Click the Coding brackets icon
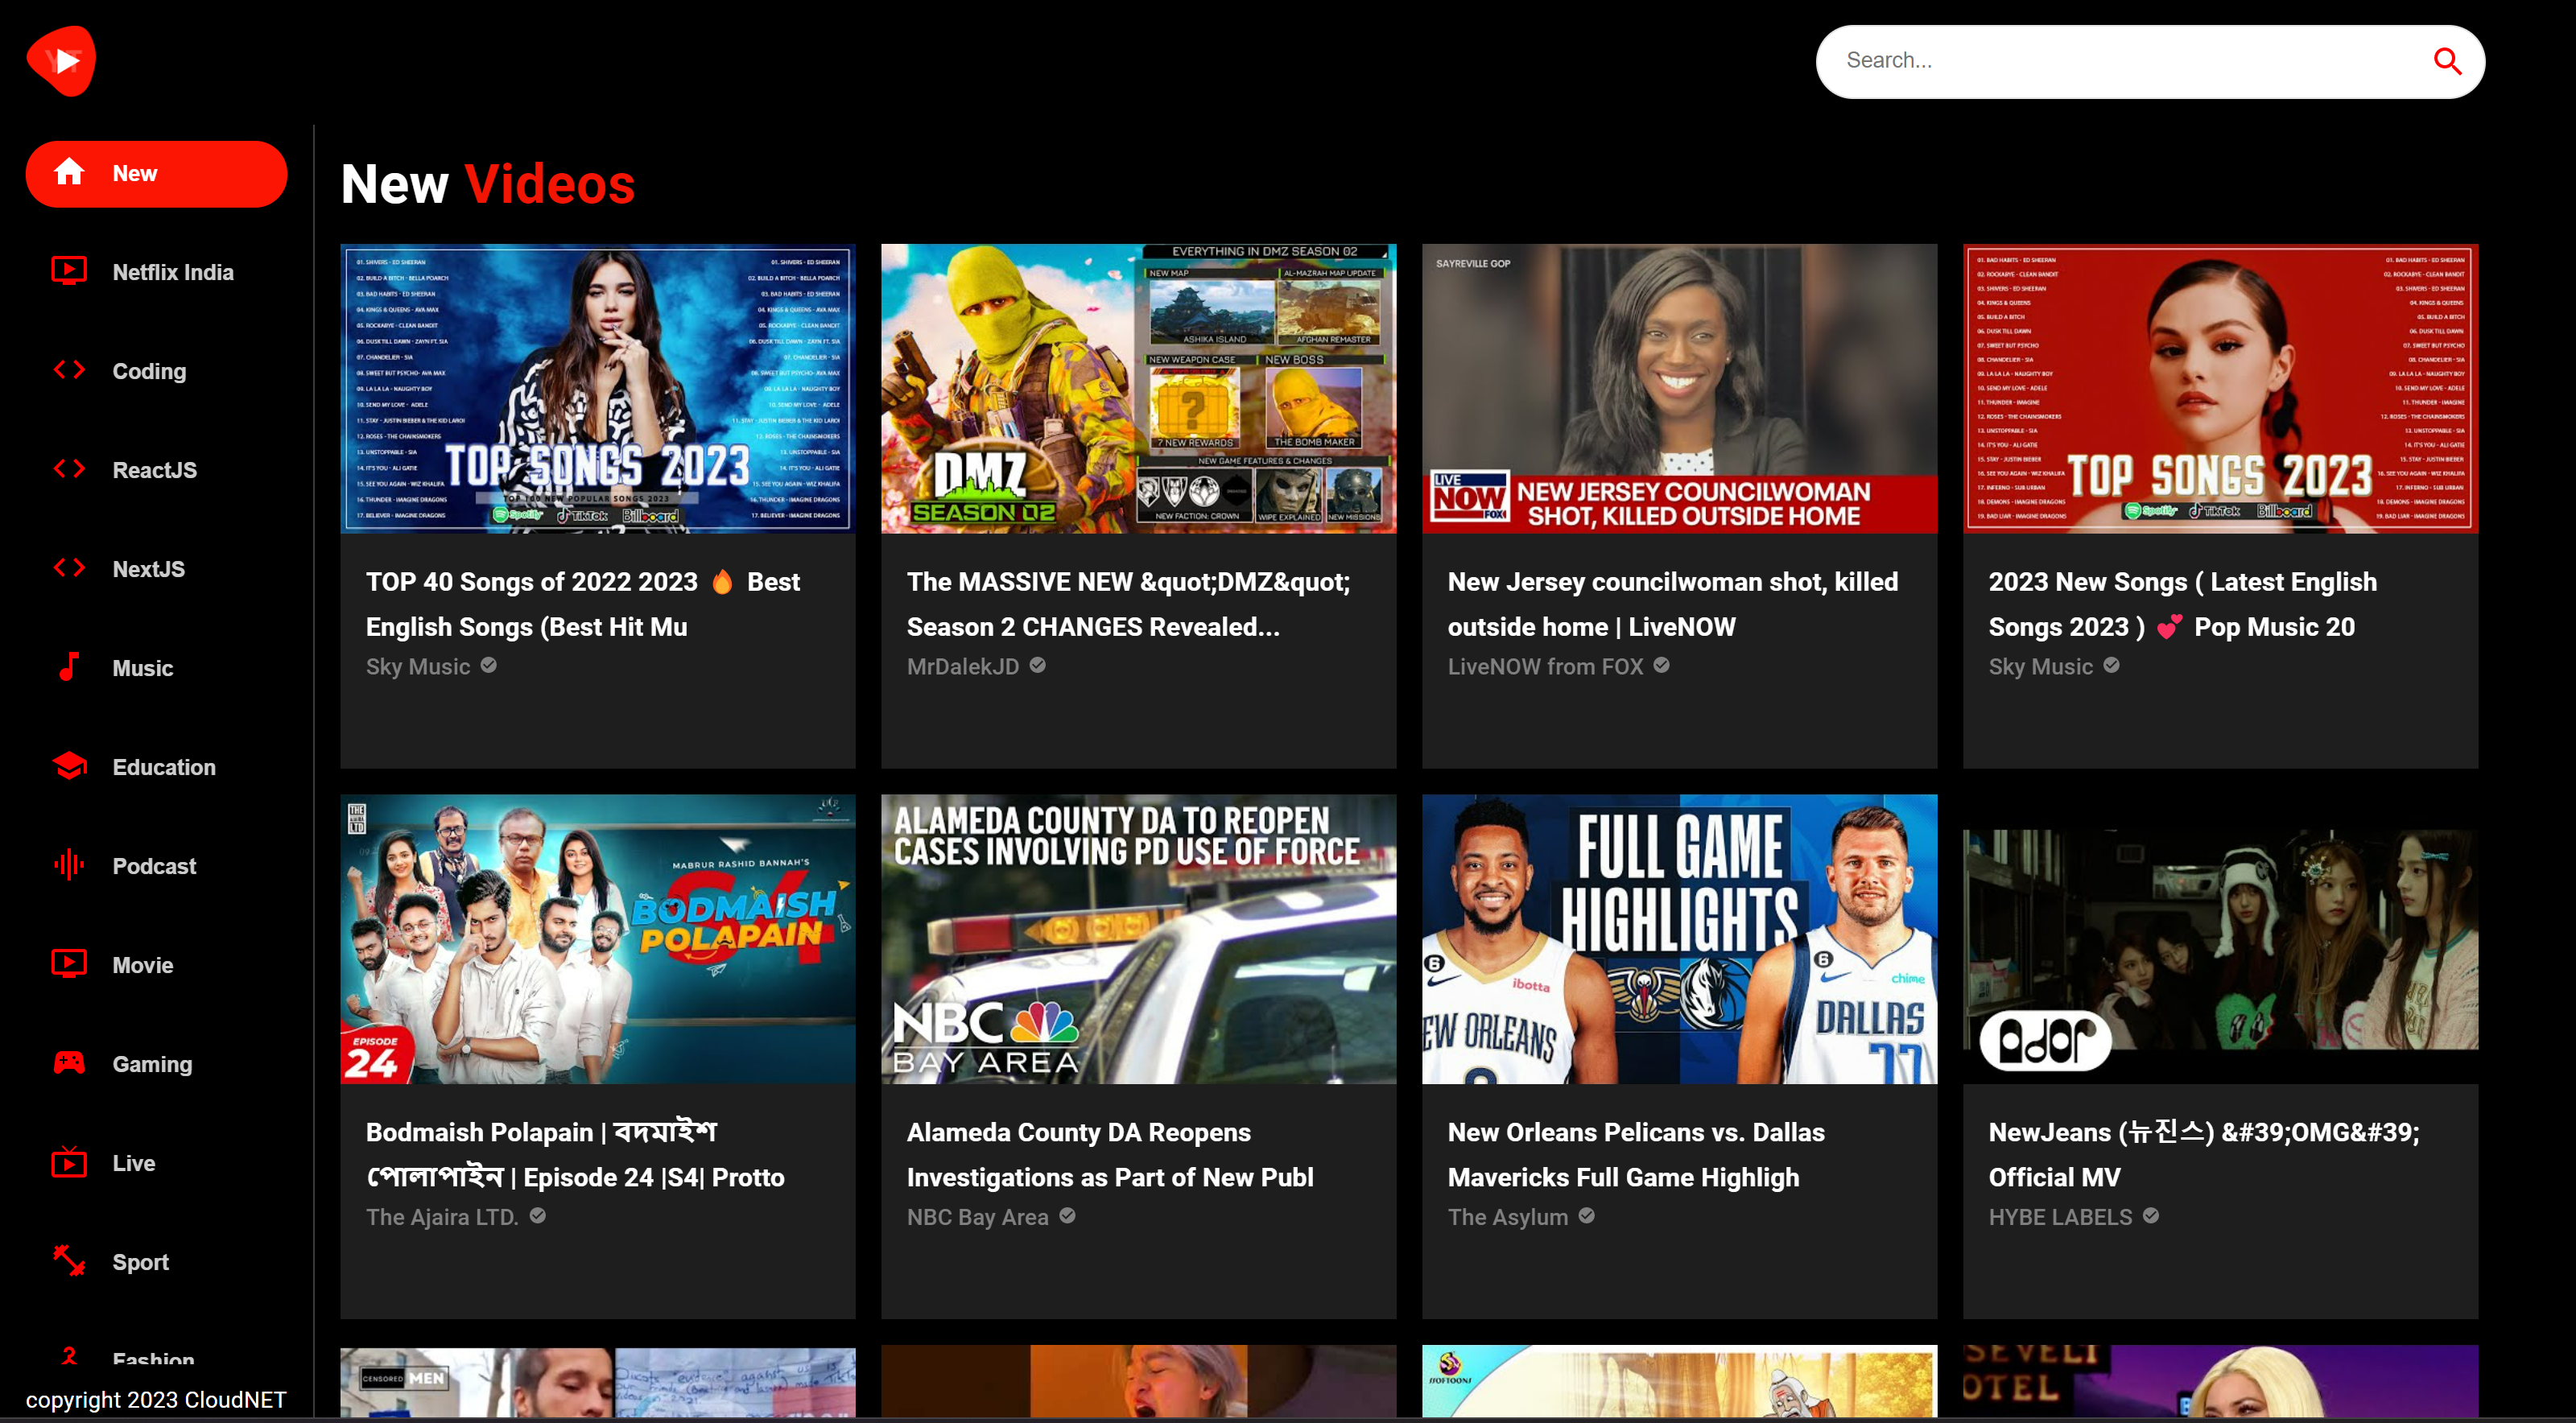The image size is (2576, 1423). coord(69,370)
